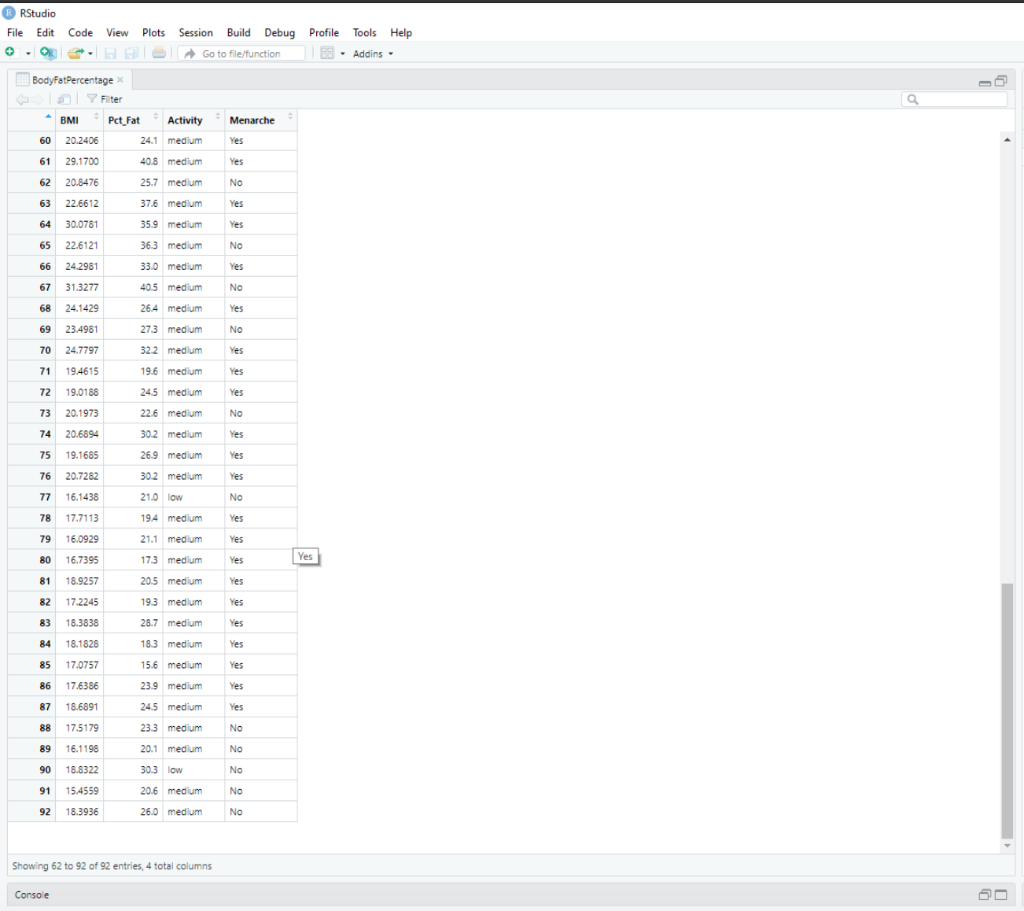Sort the BMI column
Viewport: 1024px width, 911px height.
pos(69,118)
